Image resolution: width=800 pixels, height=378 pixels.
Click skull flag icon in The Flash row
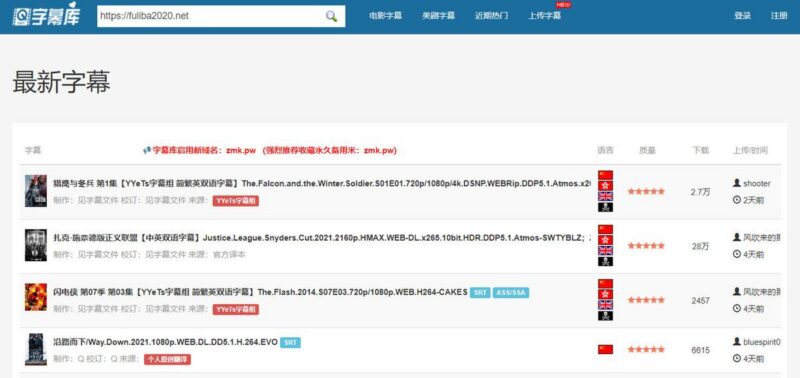pos(606,316)
